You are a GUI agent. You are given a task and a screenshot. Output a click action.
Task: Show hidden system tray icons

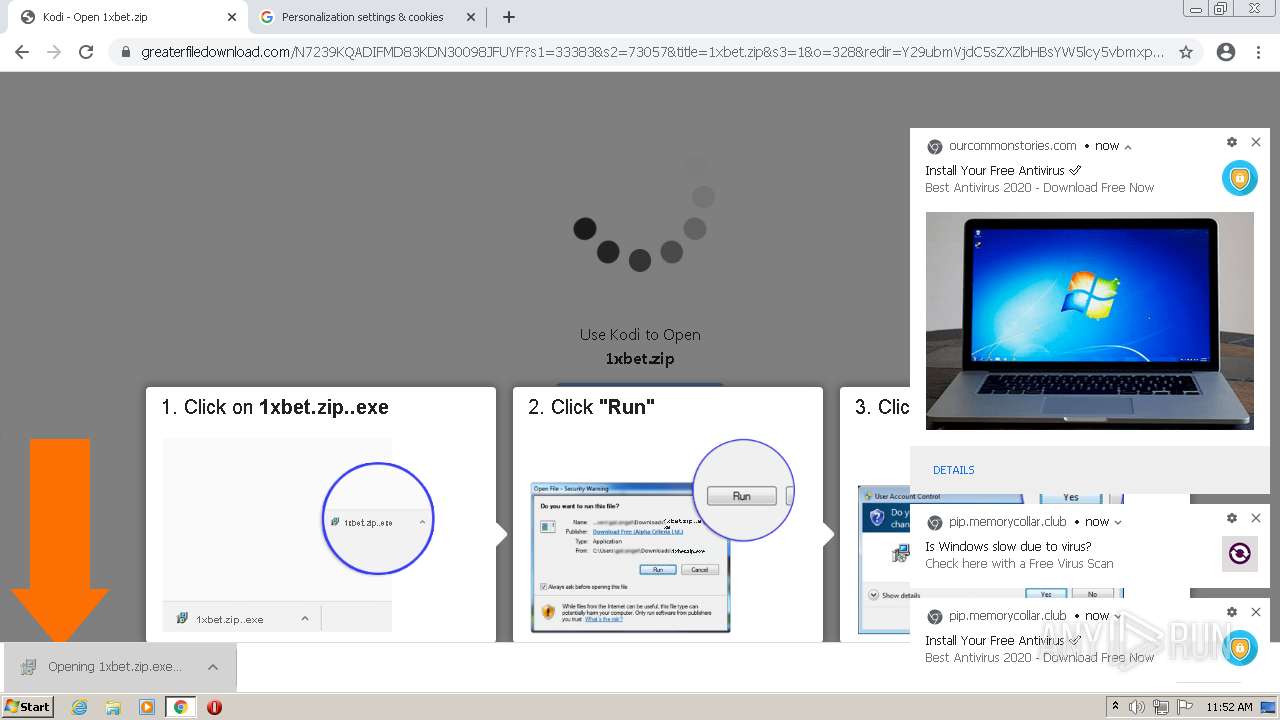[1116, 707]
